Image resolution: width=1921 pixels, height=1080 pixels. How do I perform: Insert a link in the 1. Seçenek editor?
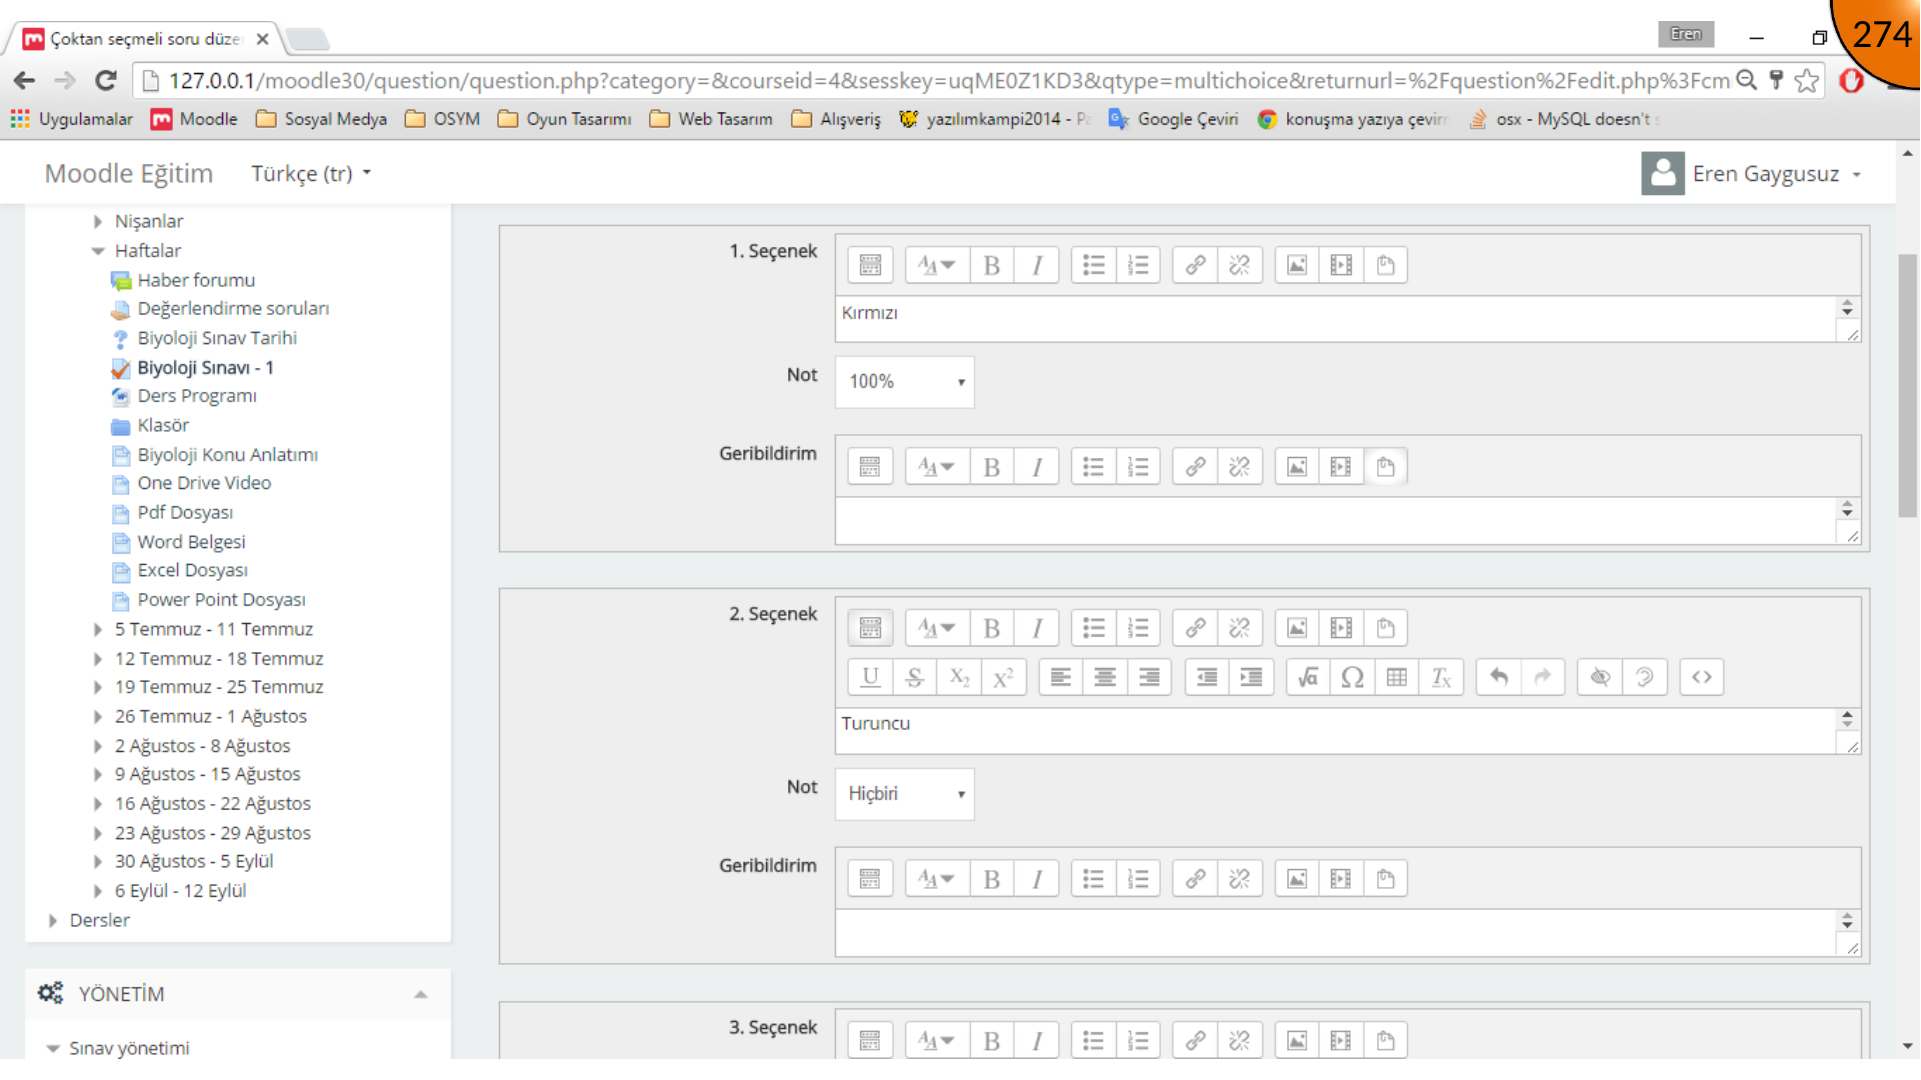1195,265
